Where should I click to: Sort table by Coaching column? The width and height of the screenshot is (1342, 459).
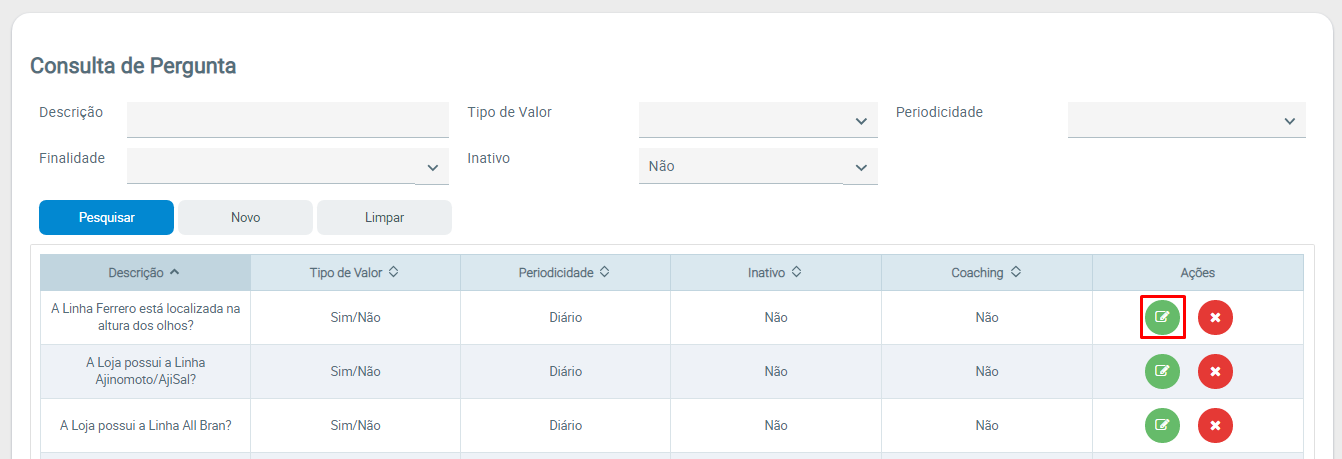pyautogui.click(x=986, y=272)
